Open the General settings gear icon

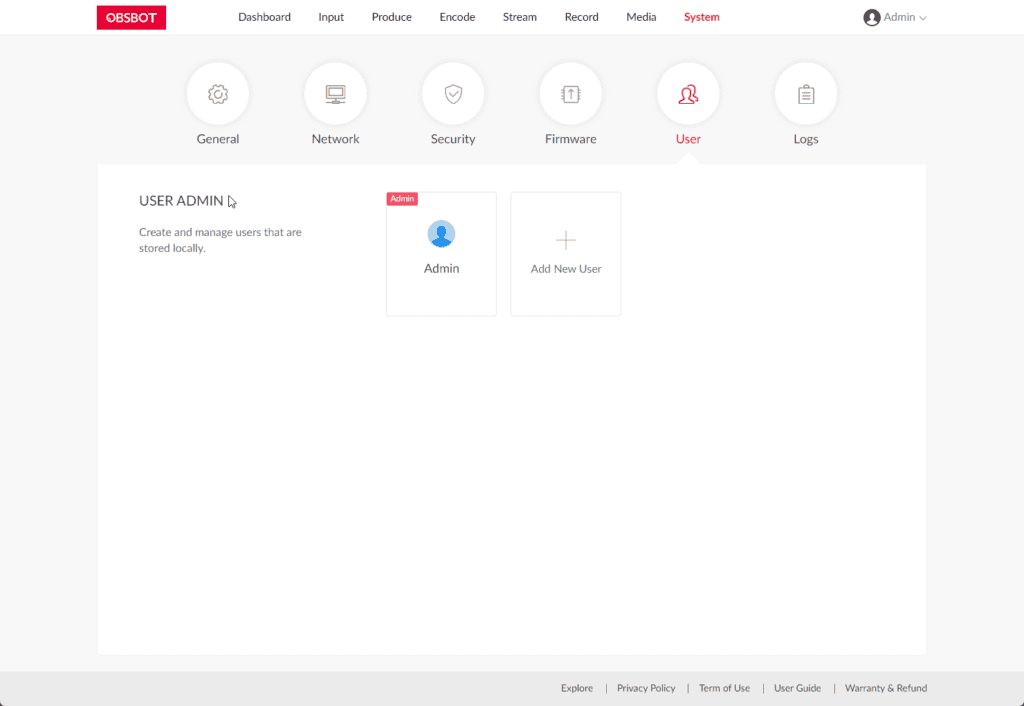tap(217, 94)
